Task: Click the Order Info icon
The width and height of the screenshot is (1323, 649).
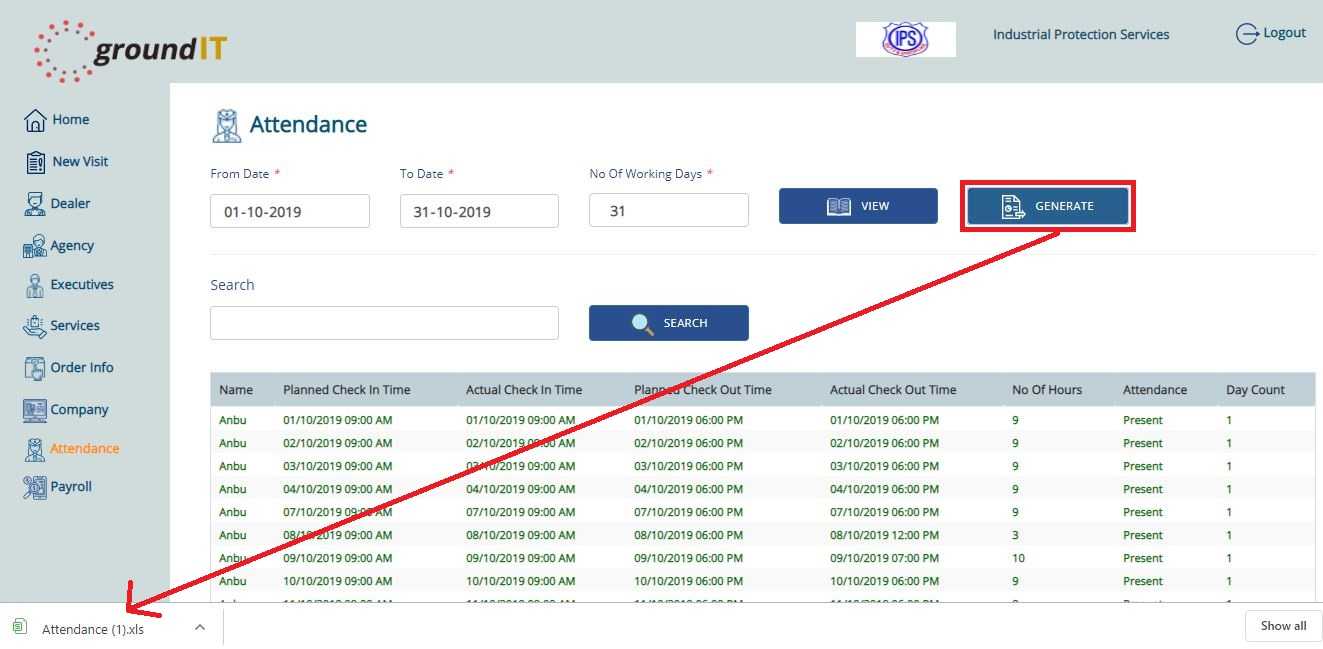Action: (x=35, y=368)
